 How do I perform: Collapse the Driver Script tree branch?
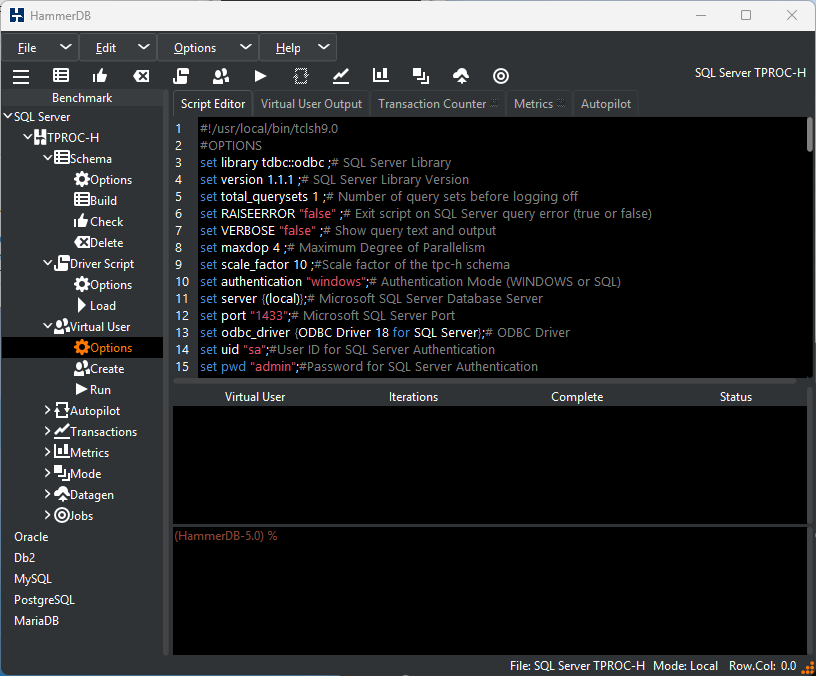48,263
